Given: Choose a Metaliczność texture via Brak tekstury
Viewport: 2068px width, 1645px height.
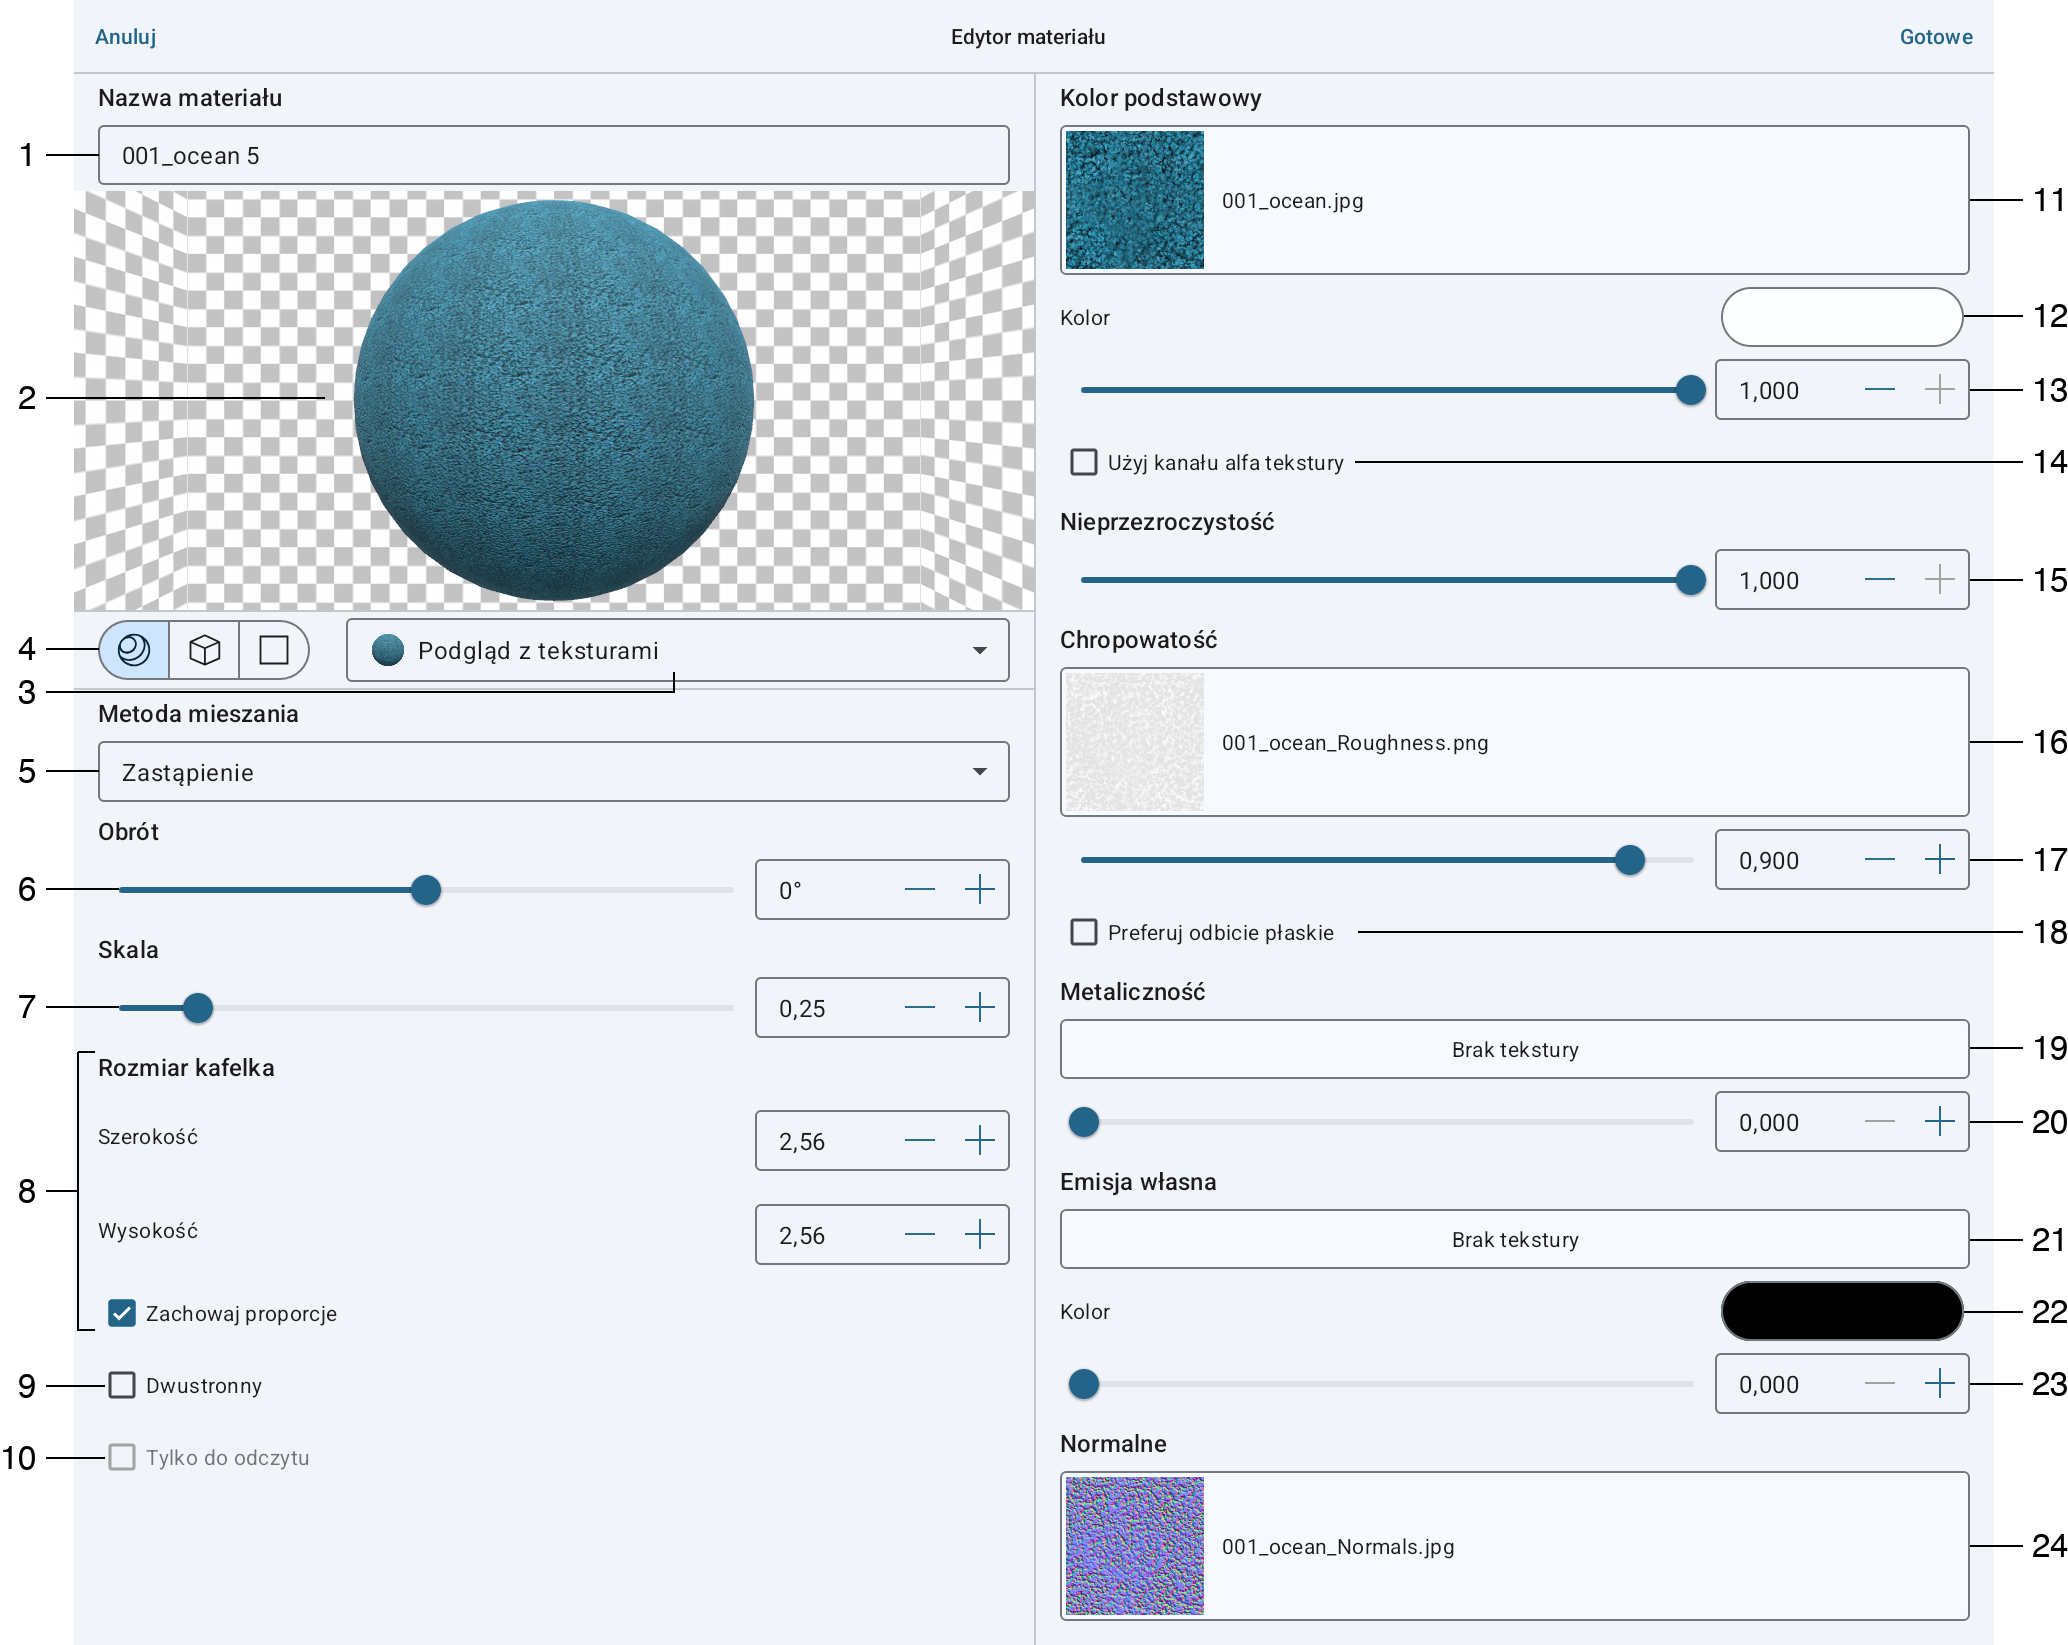Looking at the screenshot, I should pyautogui.click(x=1514, y=1049).
